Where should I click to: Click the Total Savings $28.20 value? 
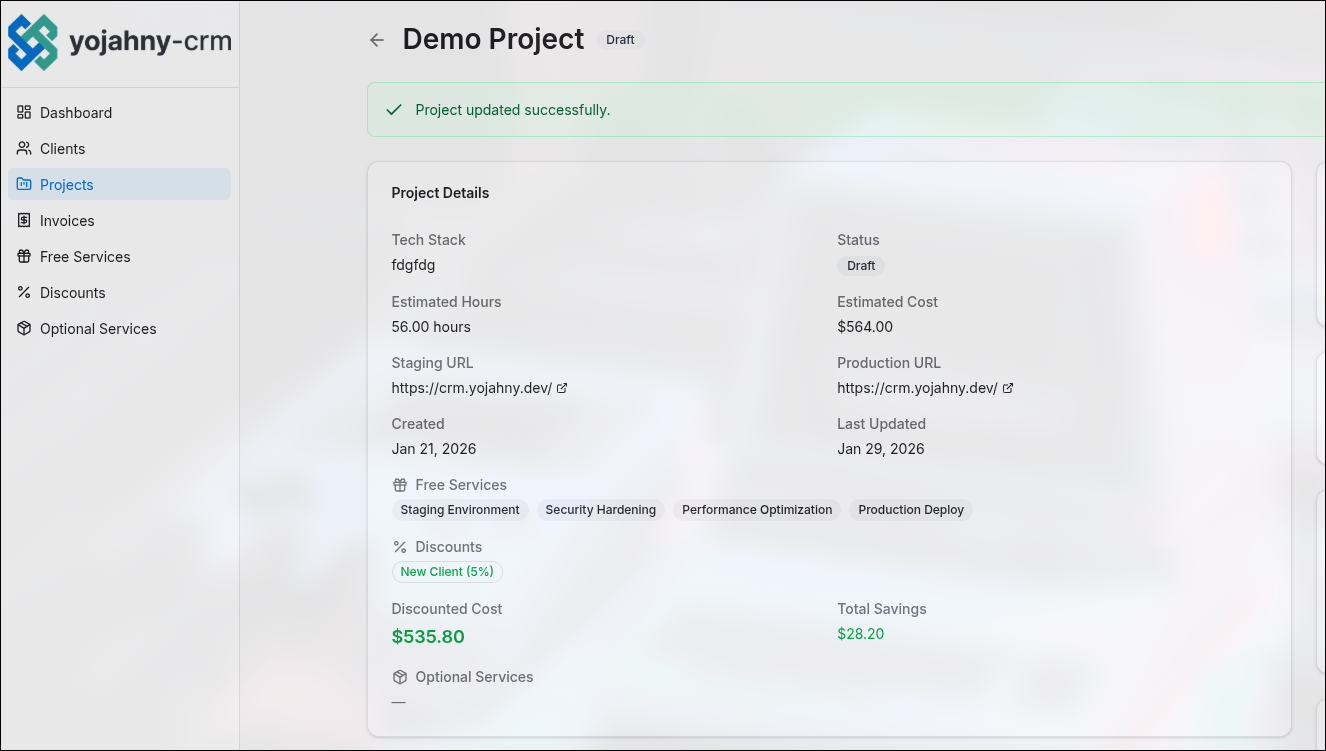click(x=861, y=634)
